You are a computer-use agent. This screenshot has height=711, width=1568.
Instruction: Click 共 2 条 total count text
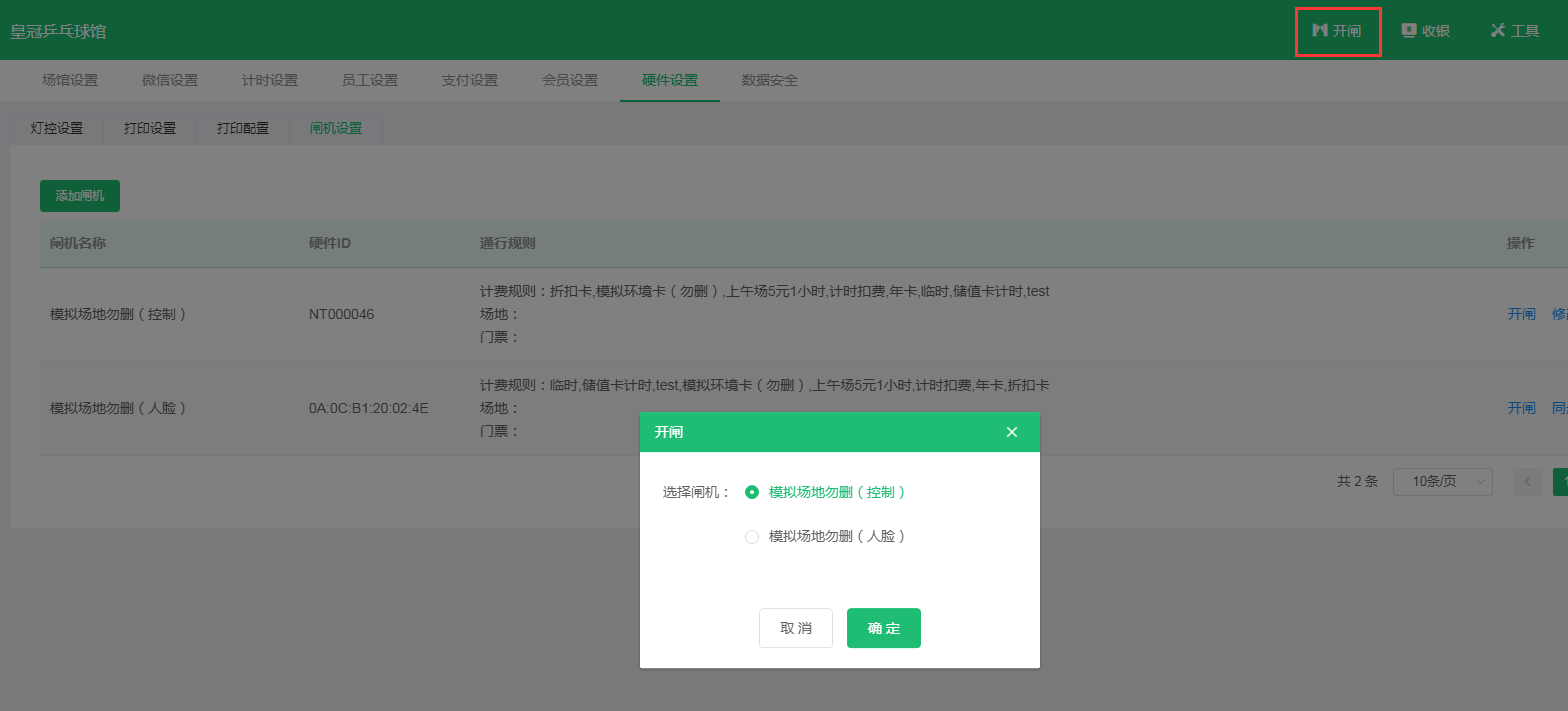click(1357, 481)
